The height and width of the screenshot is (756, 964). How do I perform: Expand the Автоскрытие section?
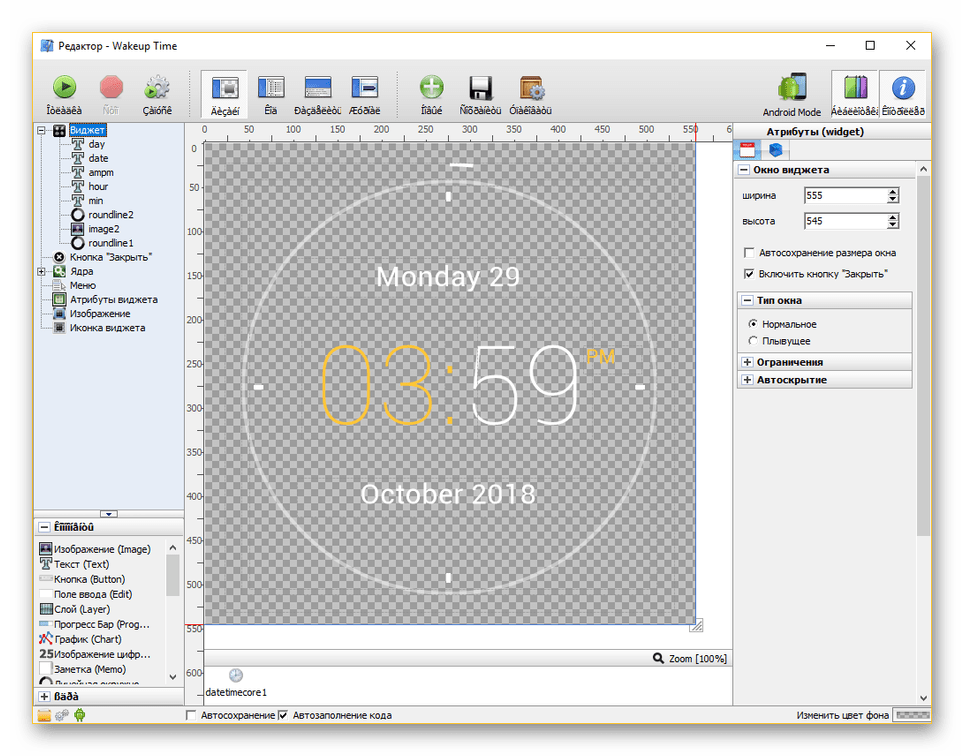(747, 380)
